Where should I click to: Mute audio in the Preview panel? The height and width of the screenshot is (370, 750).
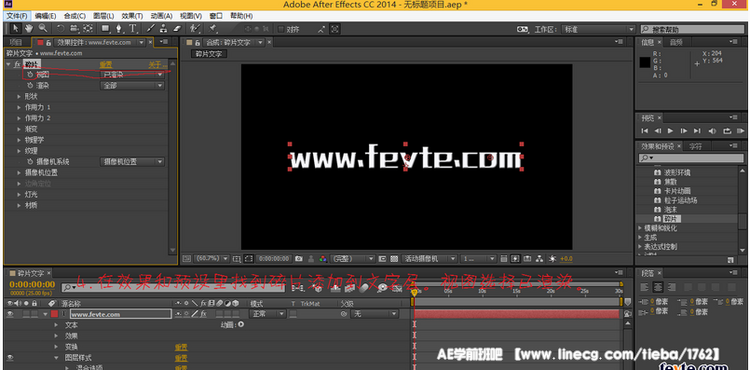[x=713, y=131]
